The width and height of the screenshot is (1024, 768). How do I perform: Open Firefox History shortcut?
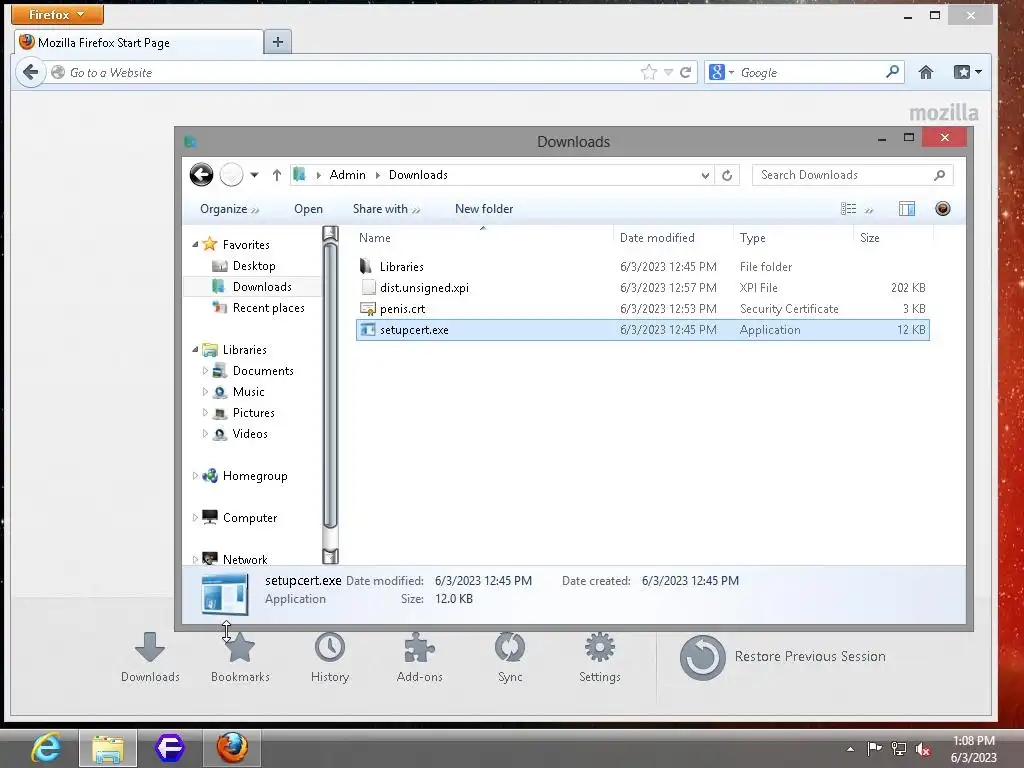point(330,657)
